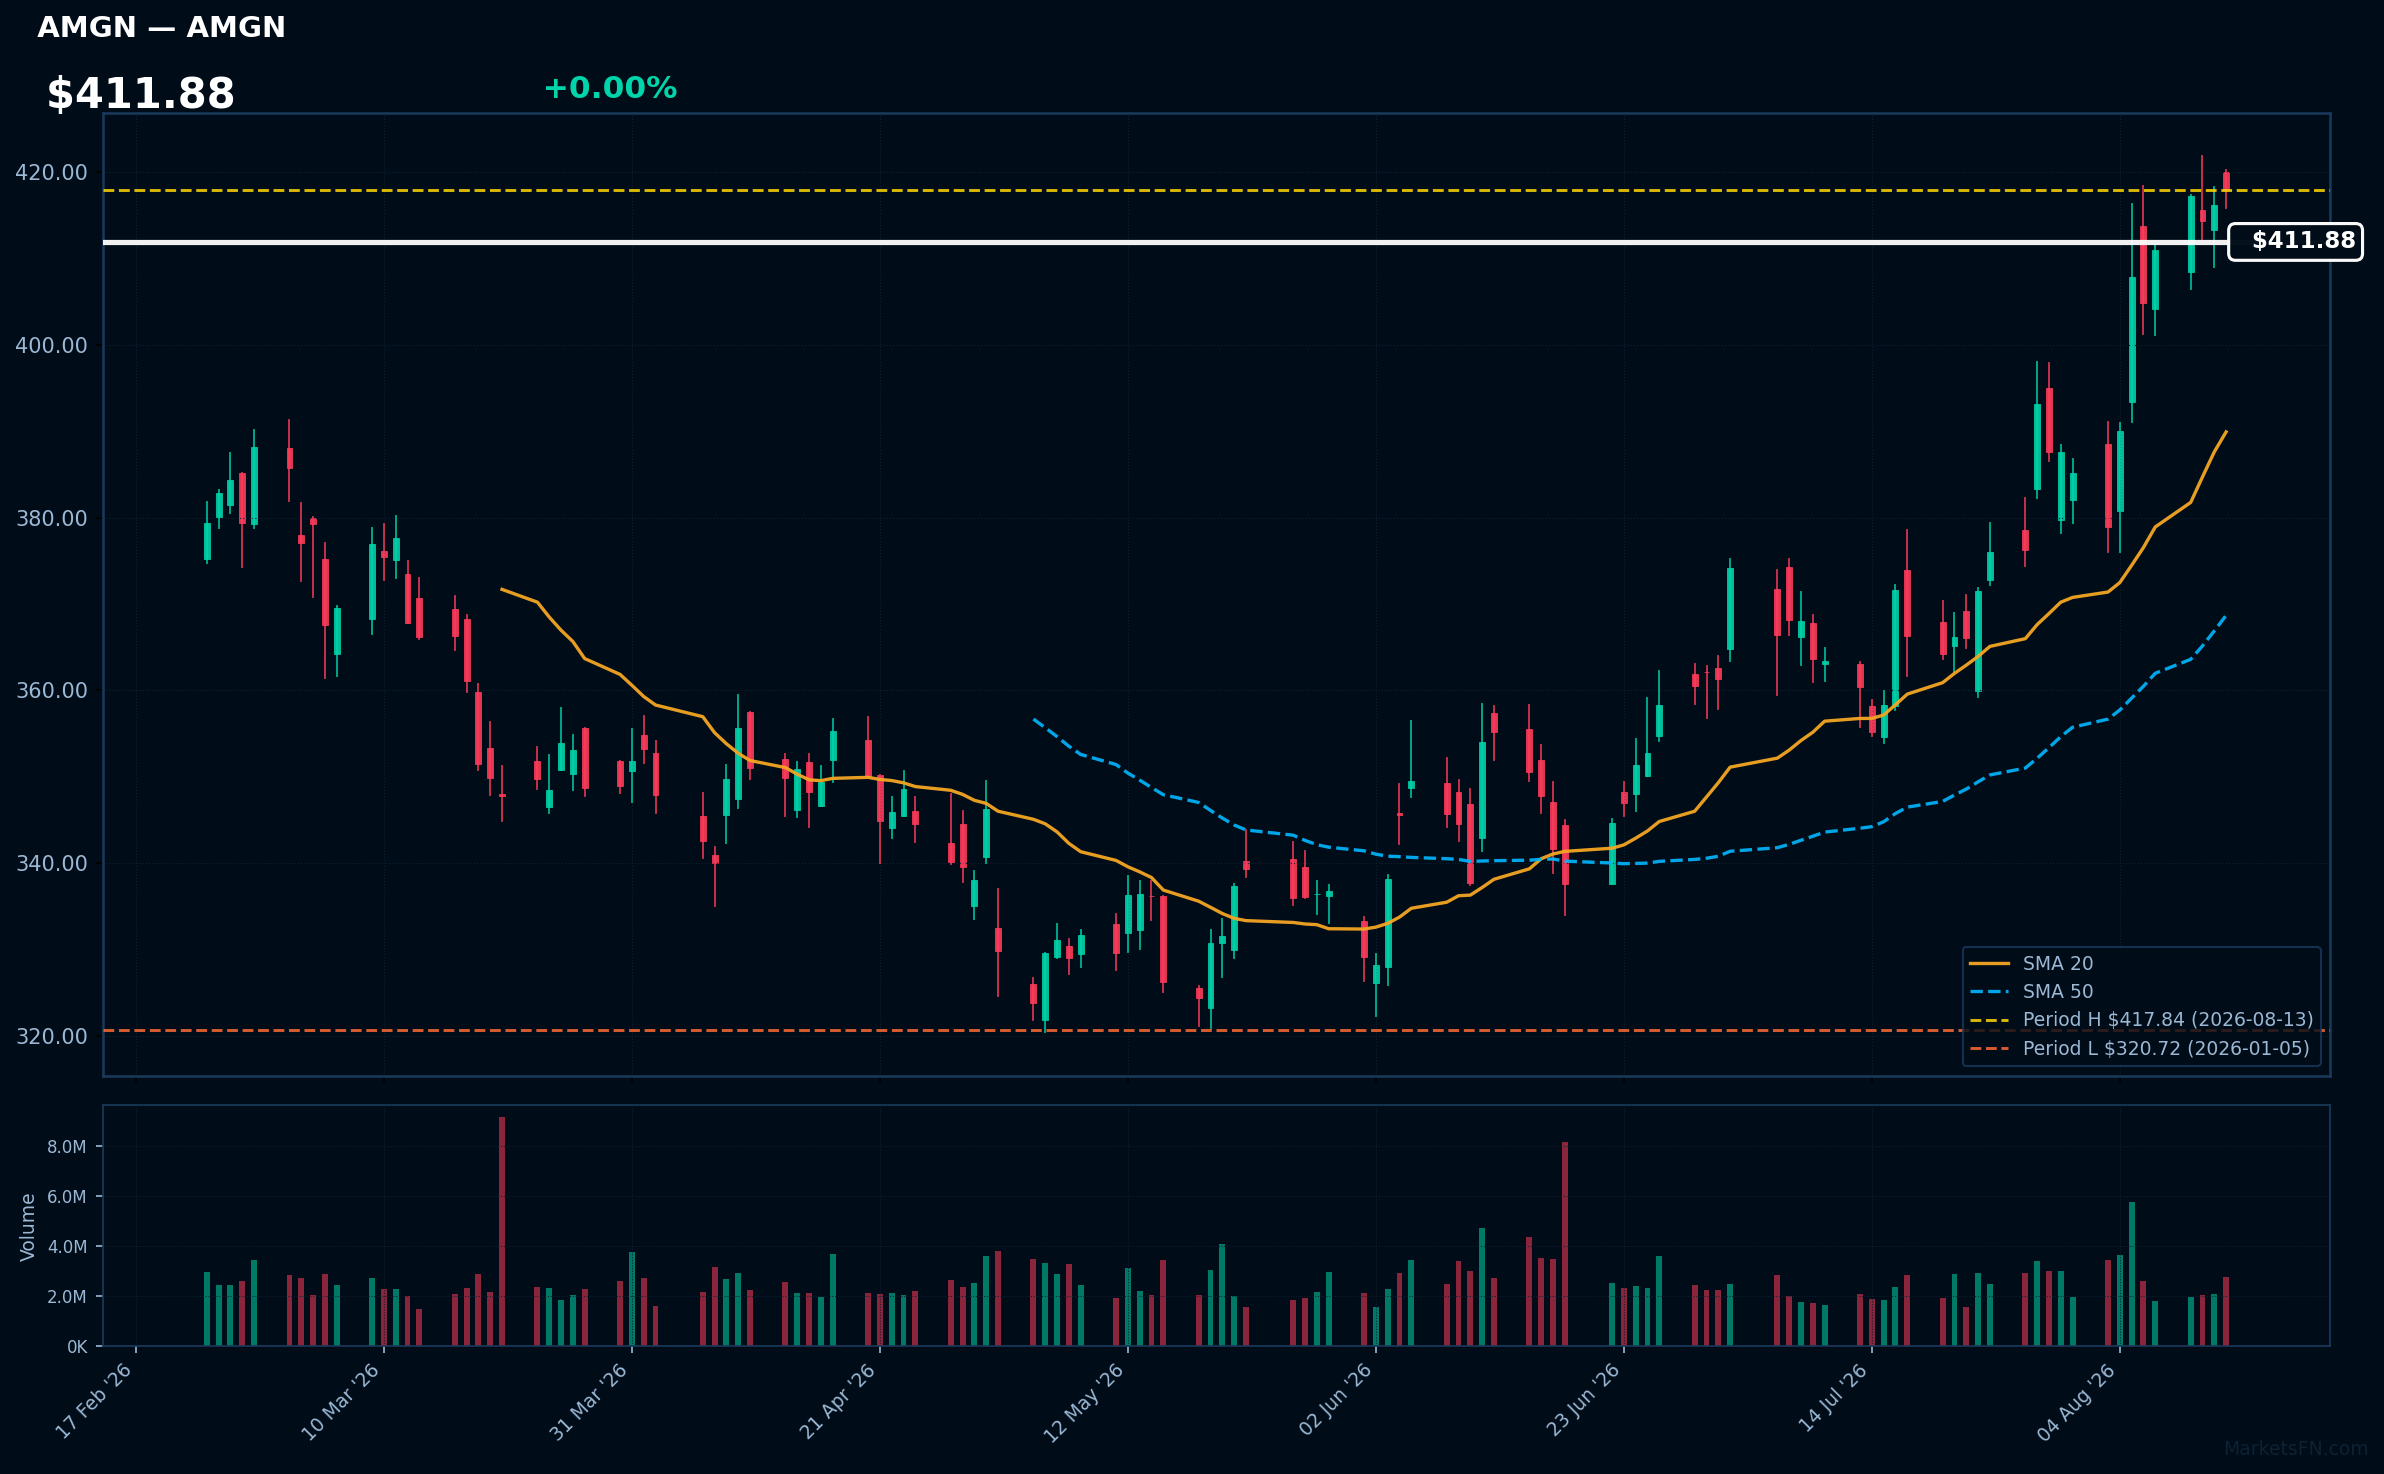Click the 420.00 price axis label
The width and height of the screenshot is (2384, 1474).
coord(51,173)
